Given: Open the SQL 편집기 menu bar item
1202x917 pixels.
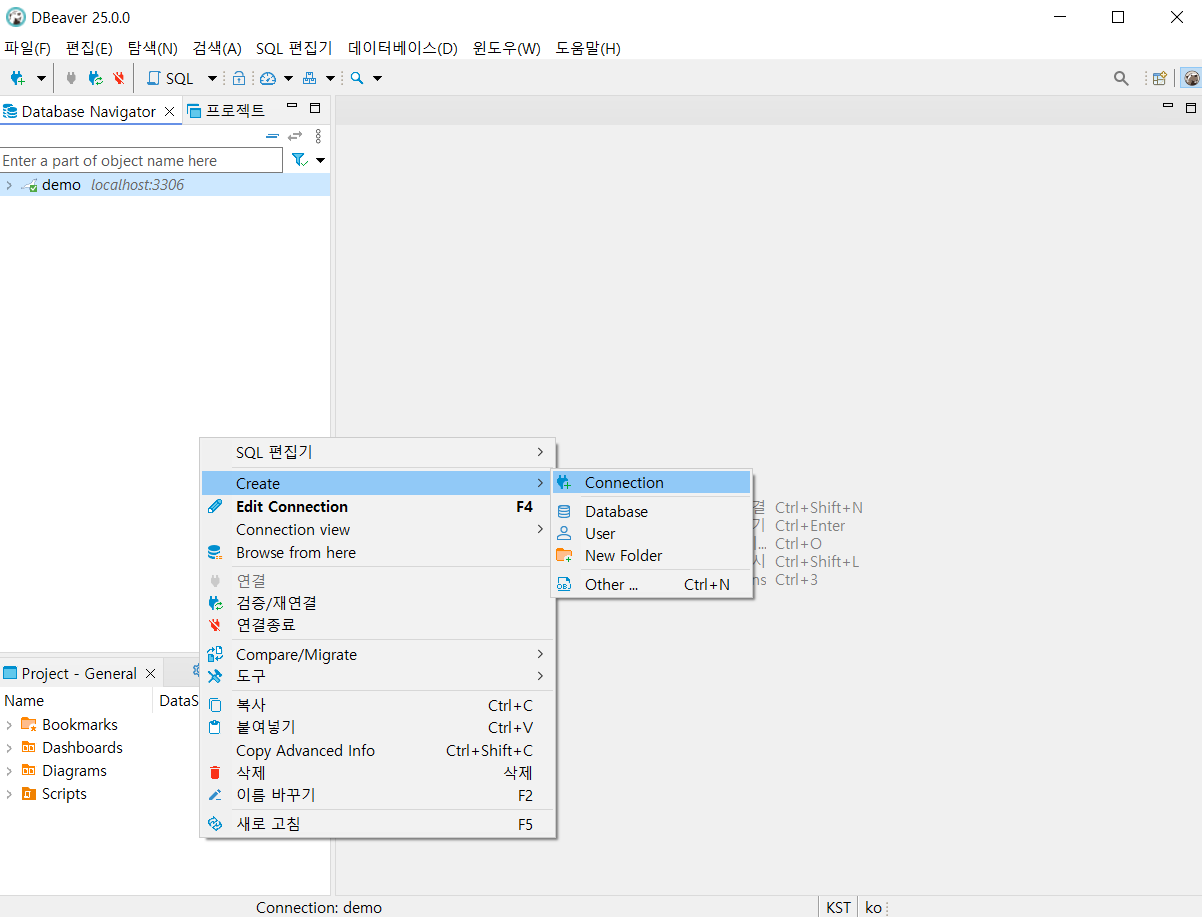Looking at the screenshot, I should click(x=294, y=48).
